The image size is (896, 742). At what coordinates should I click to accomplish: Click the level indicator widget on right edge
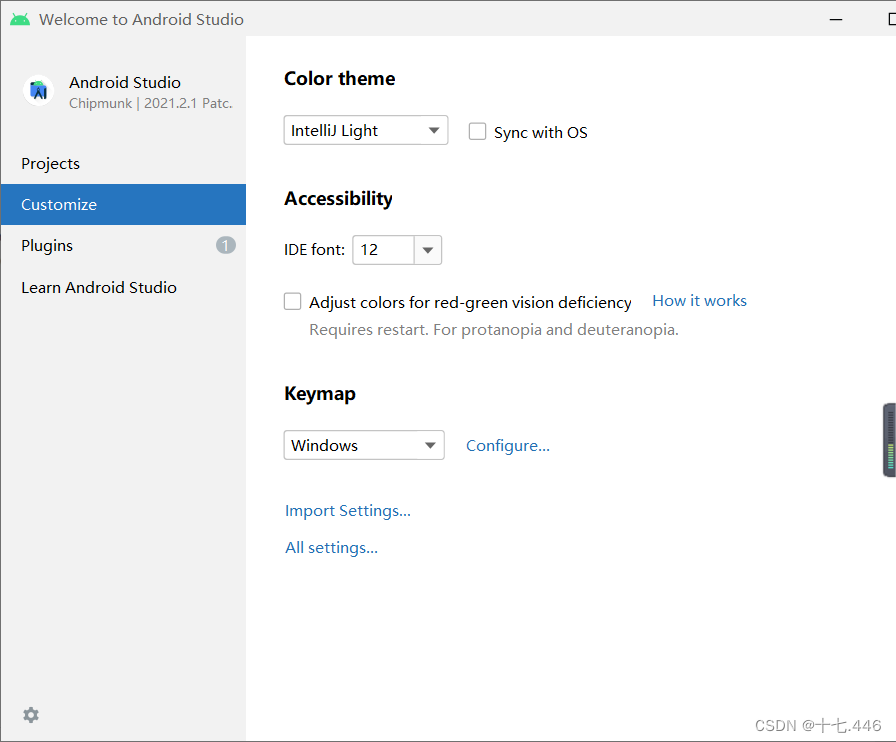tap(889, 440)
